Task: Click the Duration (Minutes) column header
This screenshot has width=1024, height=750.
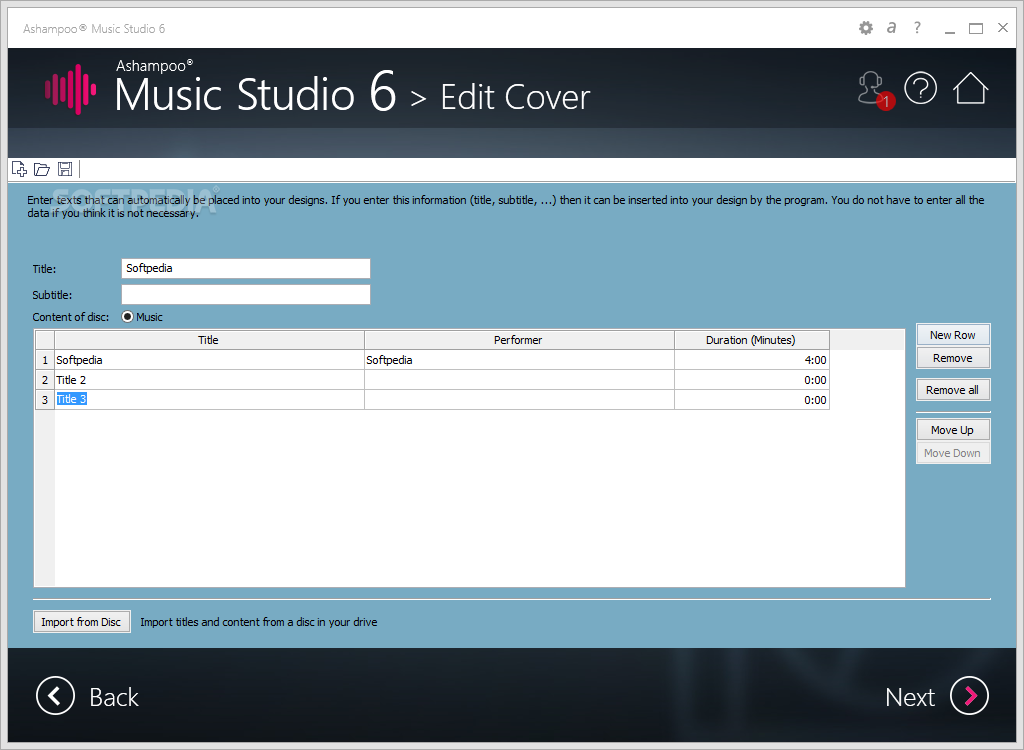Action: click(752, 340)
